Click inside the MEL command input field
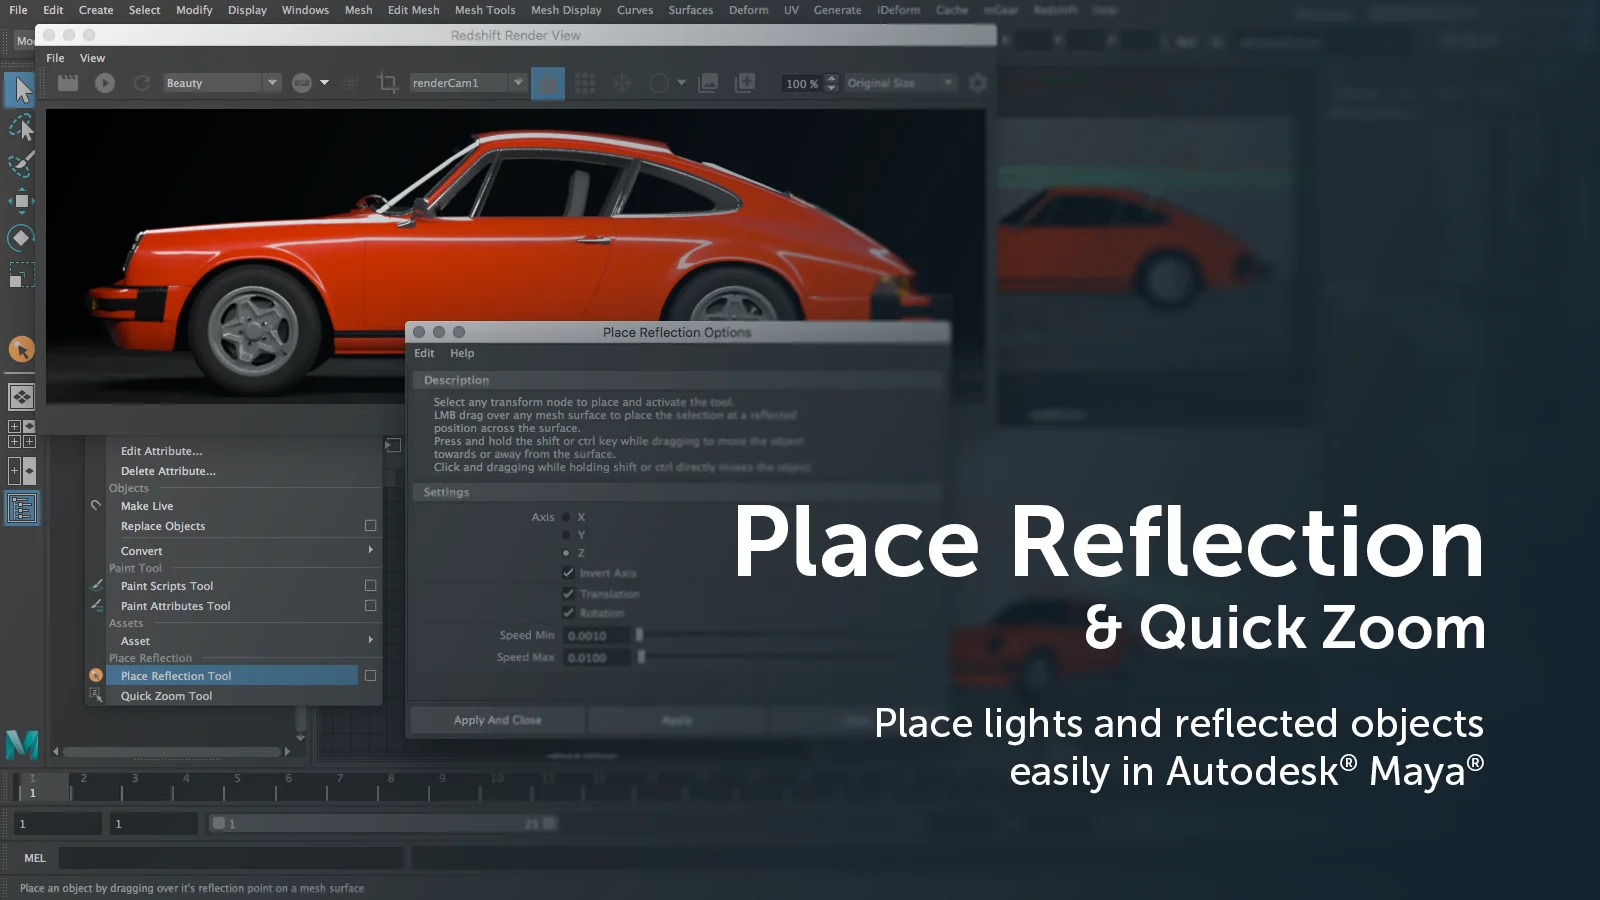 pyautogui.click(x=230, y=857)
